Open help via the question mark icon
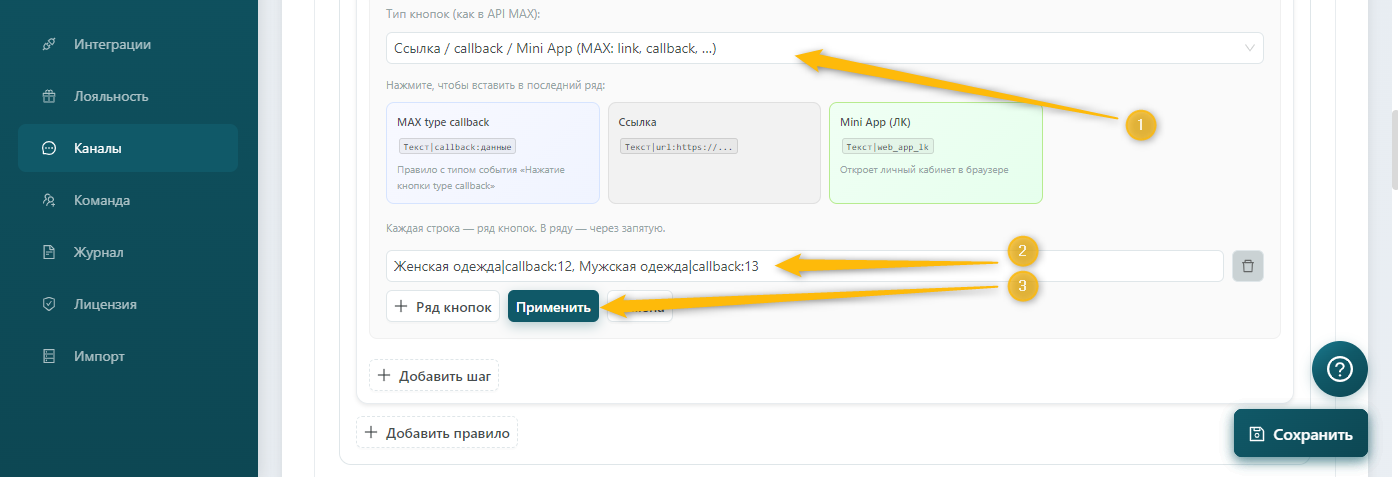This screenshot has height=477, width=1398. click(x=1339, y=370)
